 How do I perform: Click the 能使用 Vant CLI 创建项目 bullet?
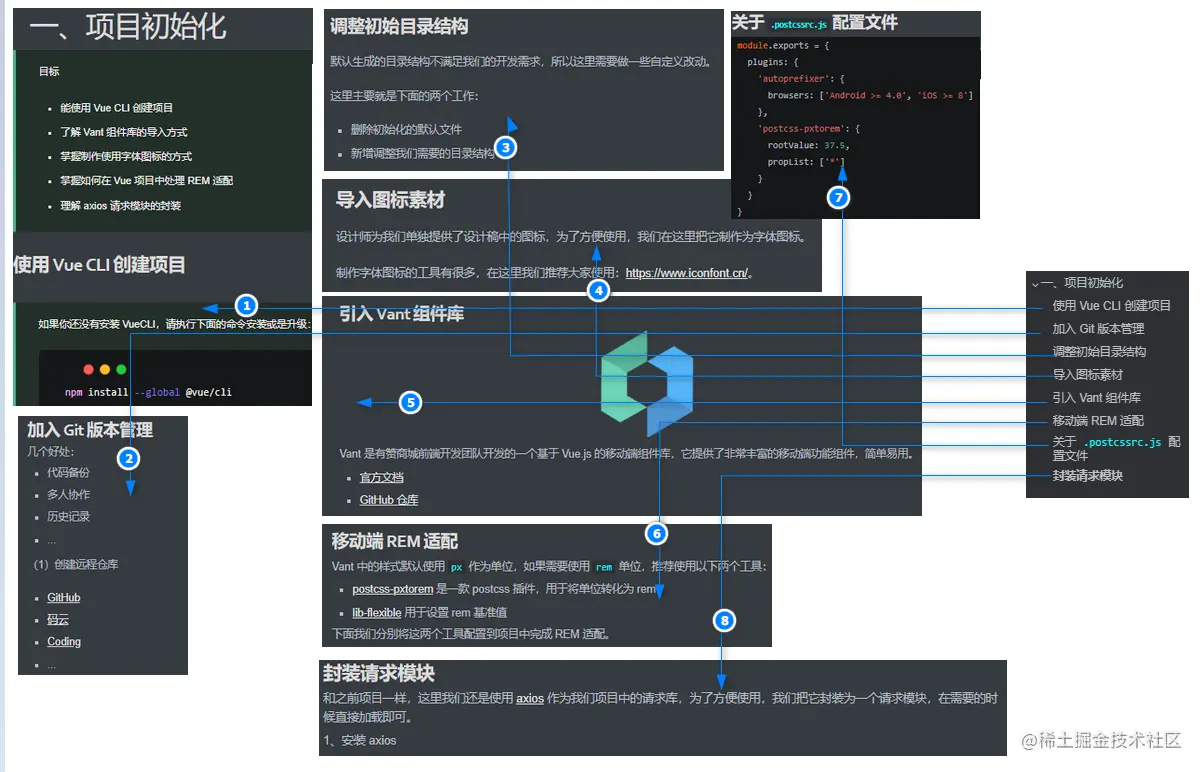click(116, 108)
